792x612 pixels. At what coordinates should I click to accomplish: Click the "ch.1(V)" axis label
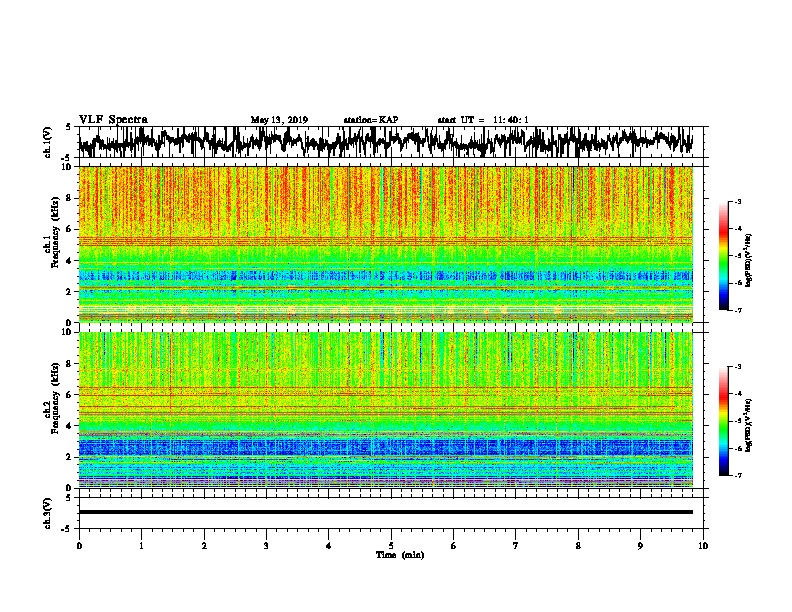[48, 142]
